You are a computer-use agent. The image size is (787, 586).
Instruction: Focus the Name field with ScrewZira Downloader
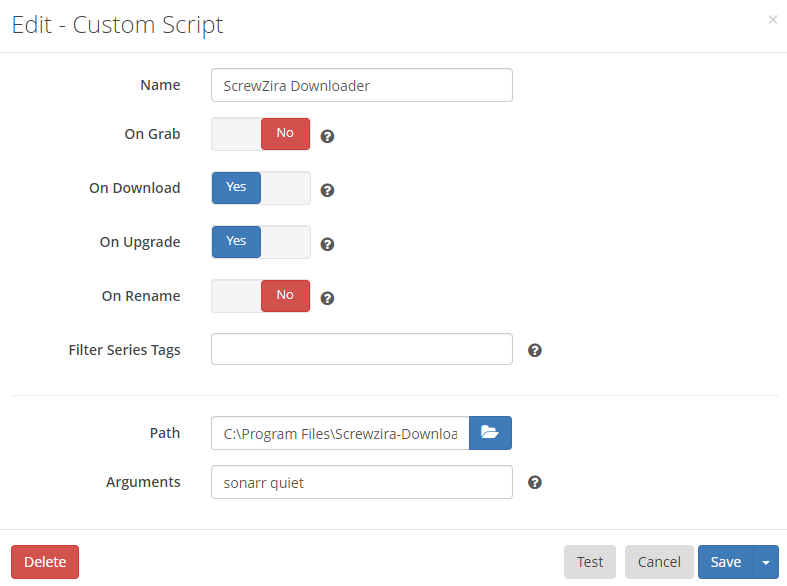click(362, 85)
